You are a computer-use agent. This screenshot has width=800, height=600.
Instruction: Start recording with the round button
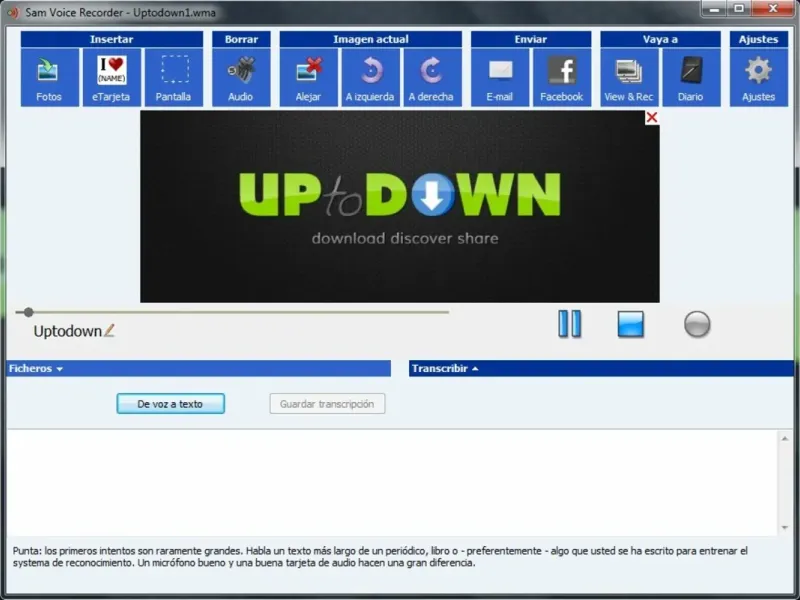coord(697,324)
